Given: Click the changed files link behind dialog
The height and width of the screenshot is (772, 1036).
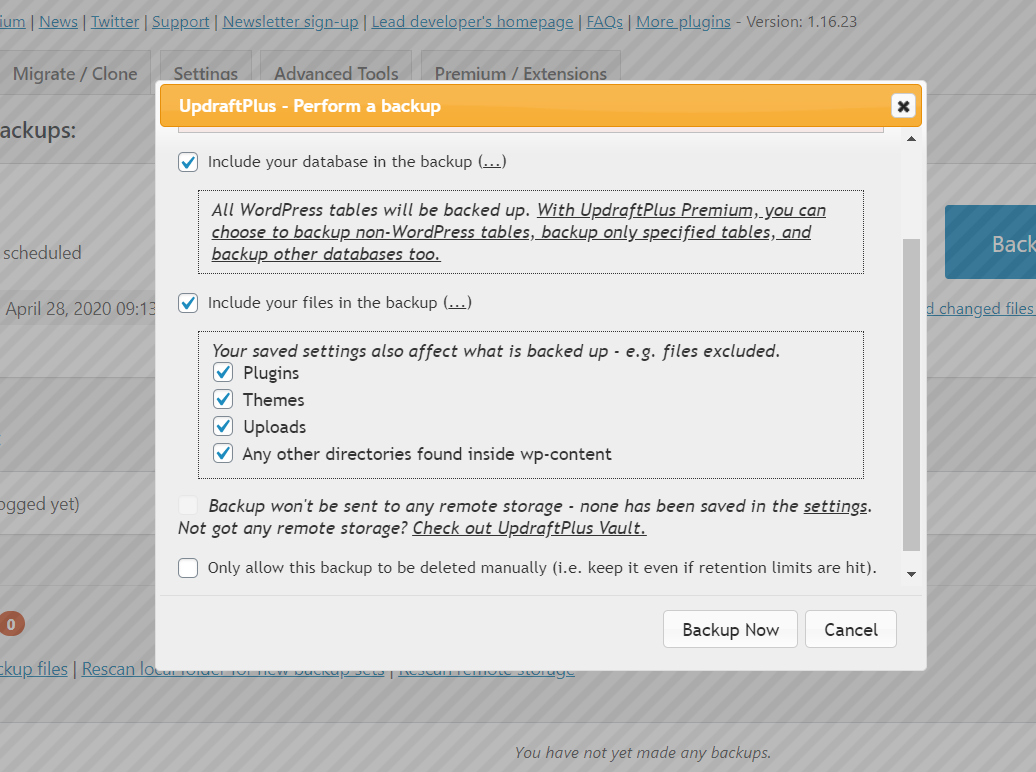Looking at the screenshot, I should [981, 309].
